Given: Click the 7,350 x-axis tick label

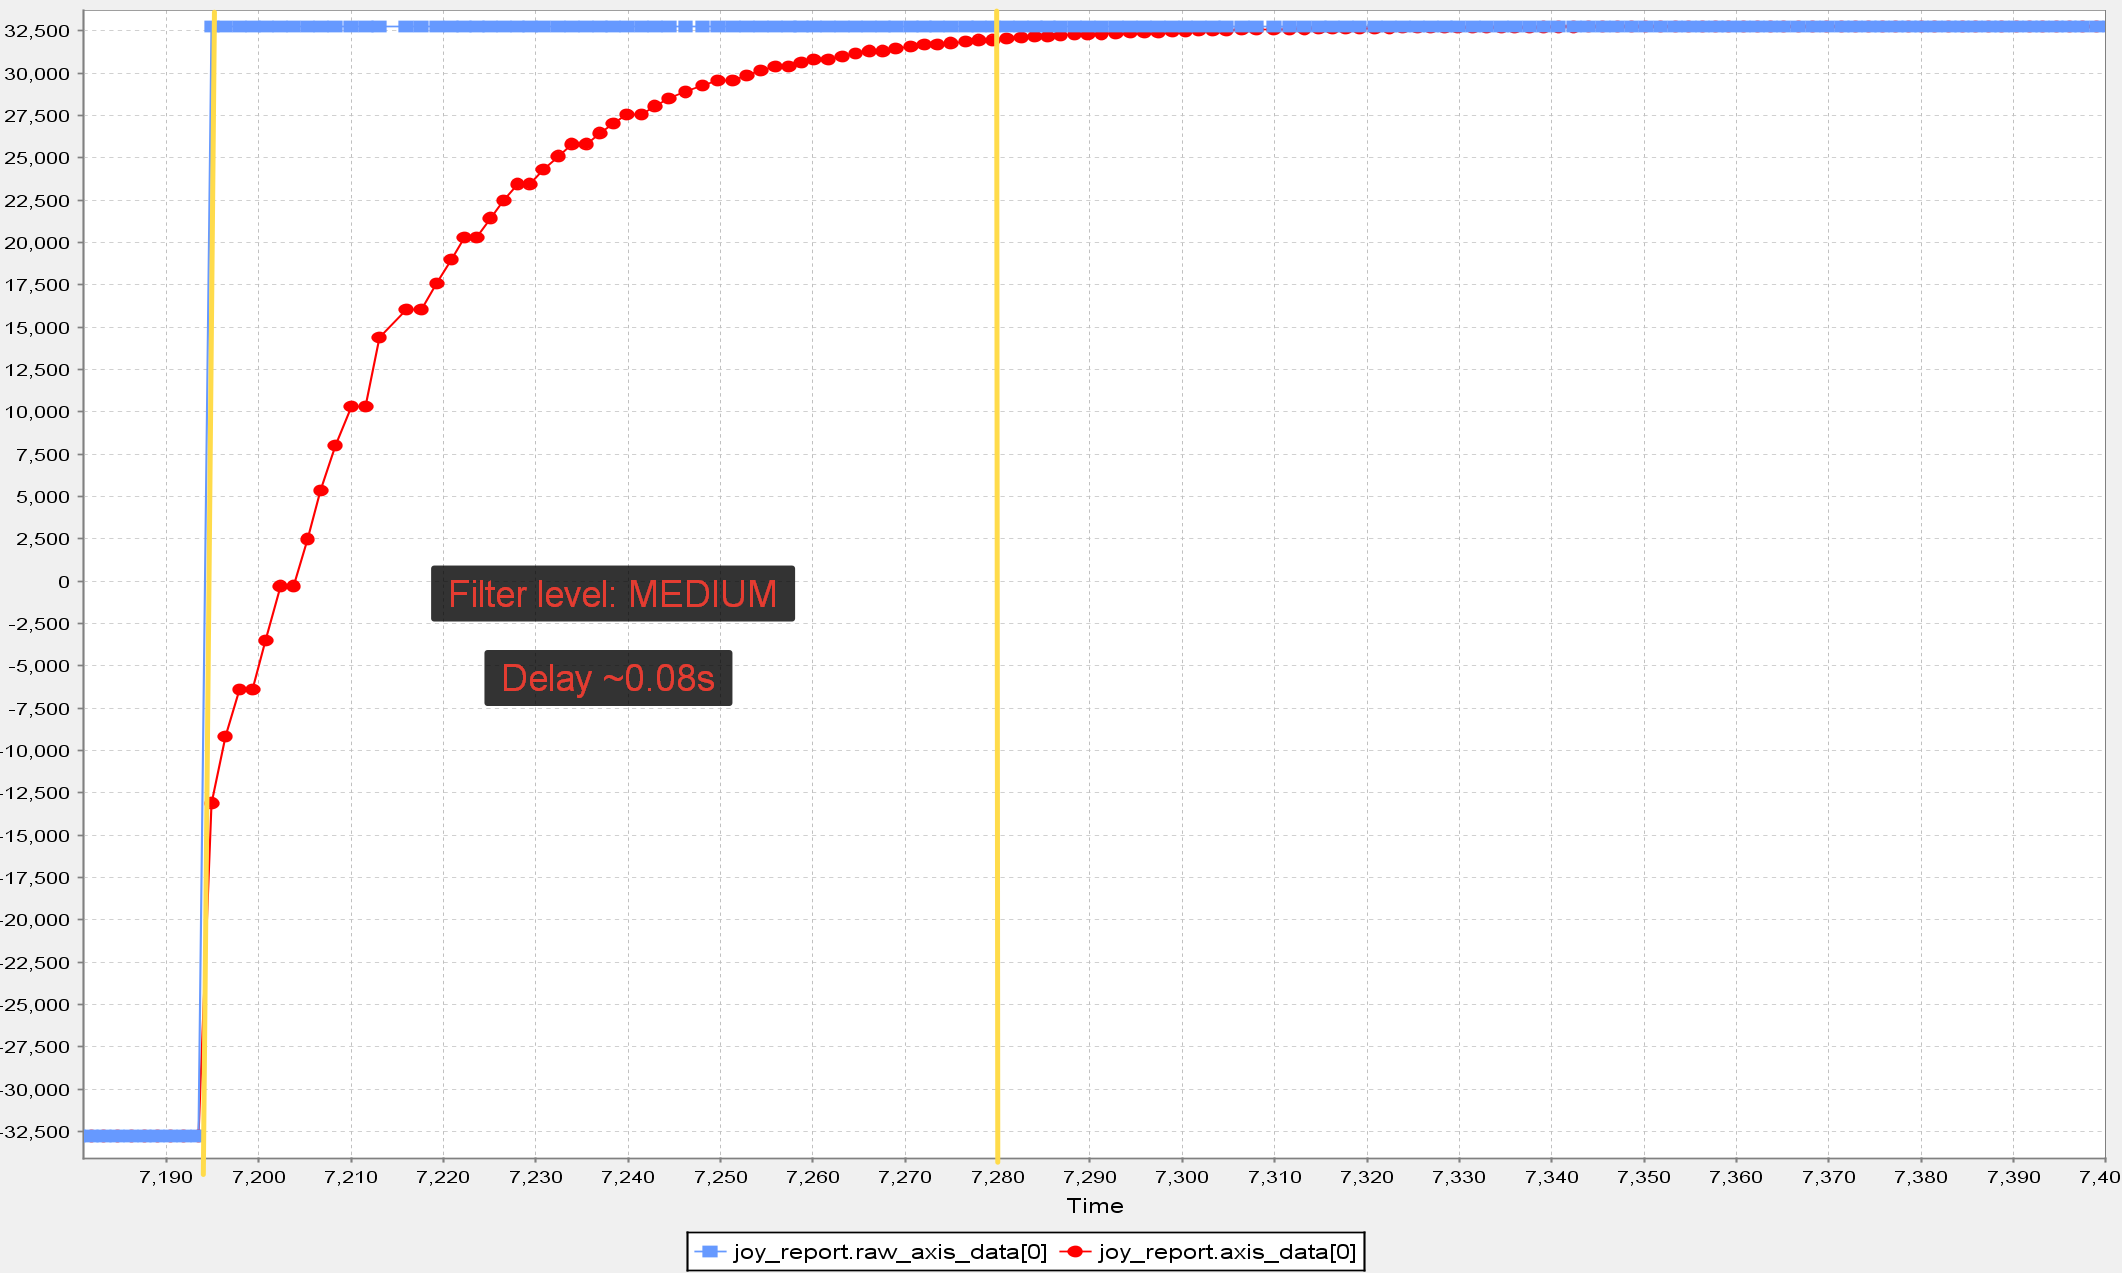Looking at the screenshot, I should coord(1644,1177).
